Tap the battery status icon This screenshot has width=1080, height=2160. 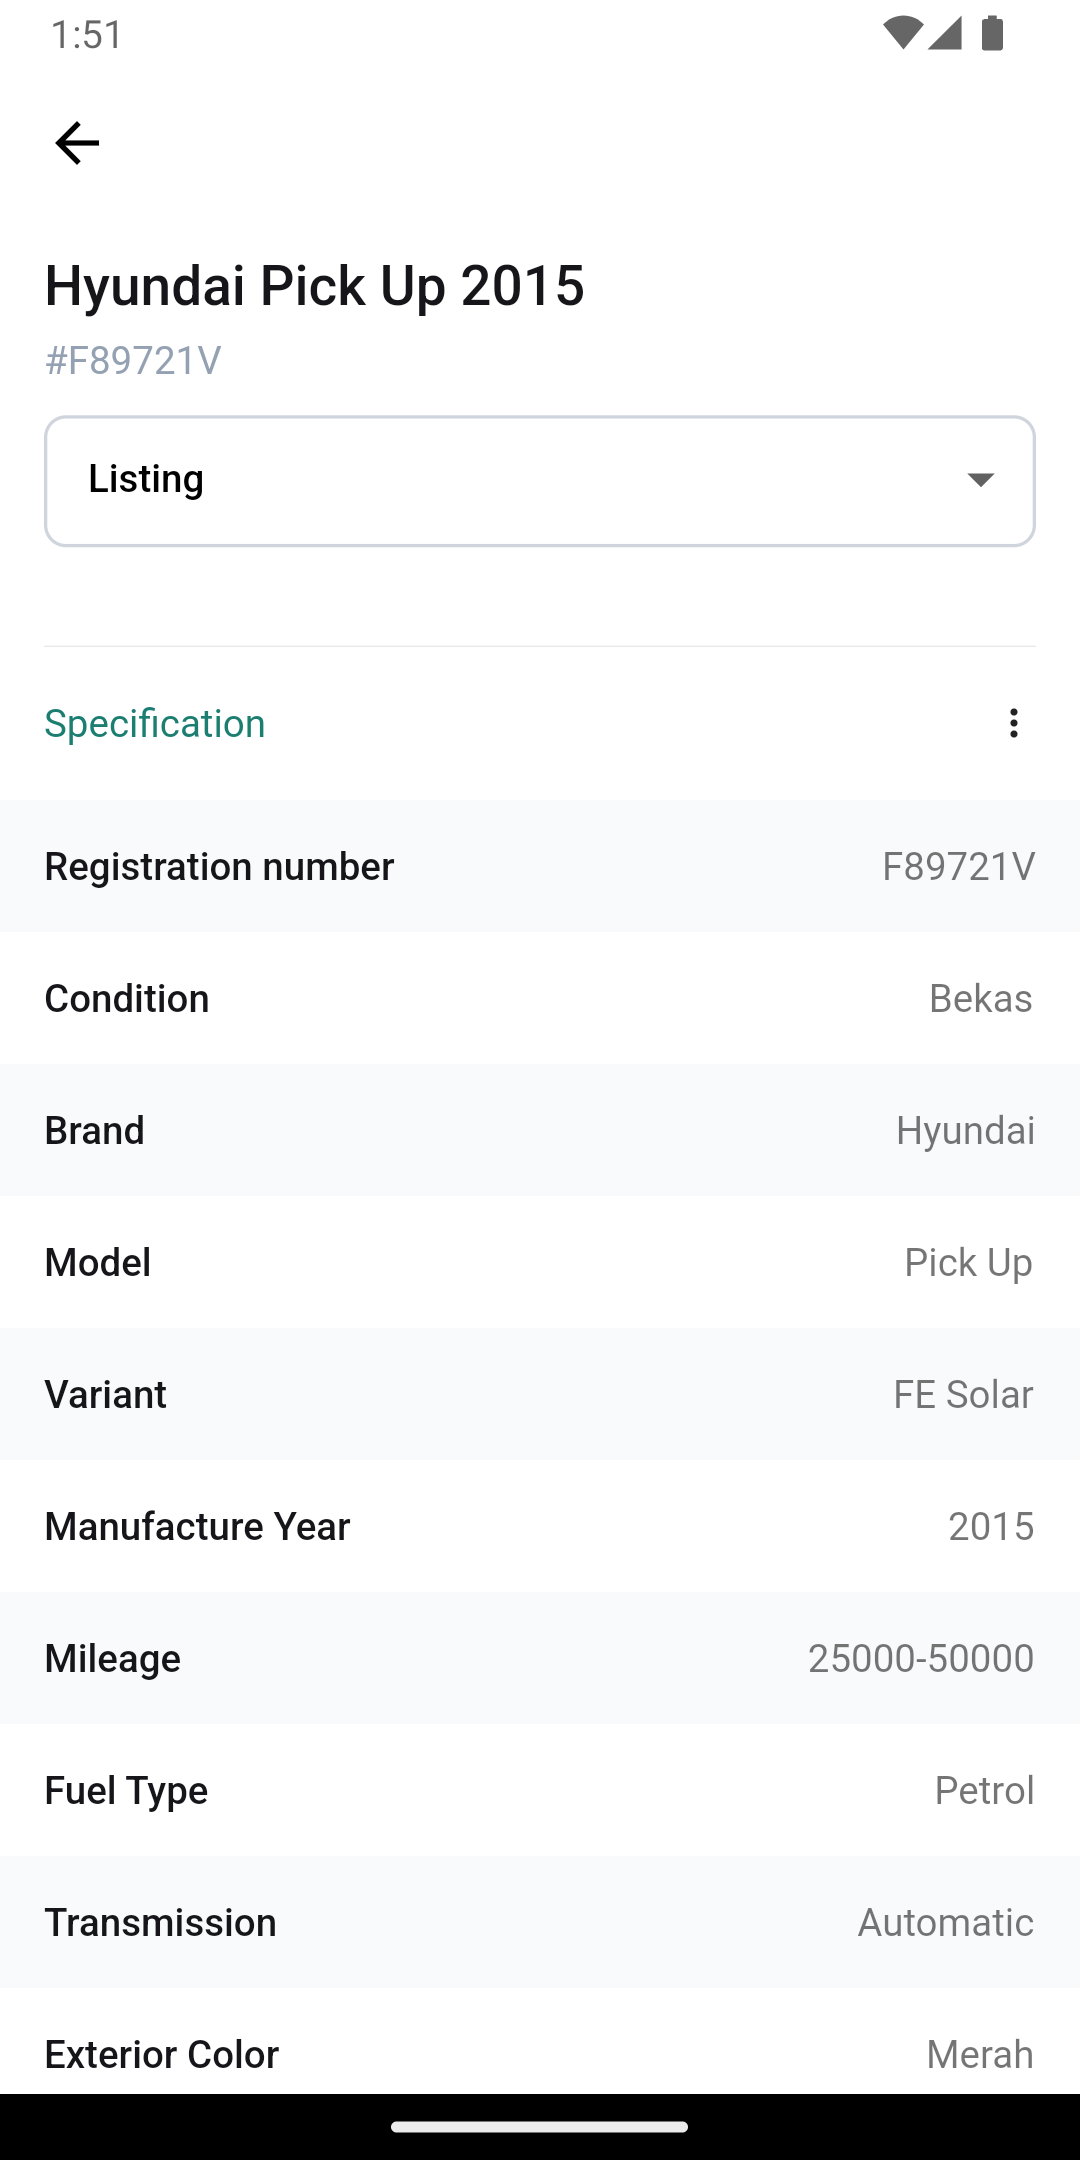pyautogui.click(x=992, y=33)
